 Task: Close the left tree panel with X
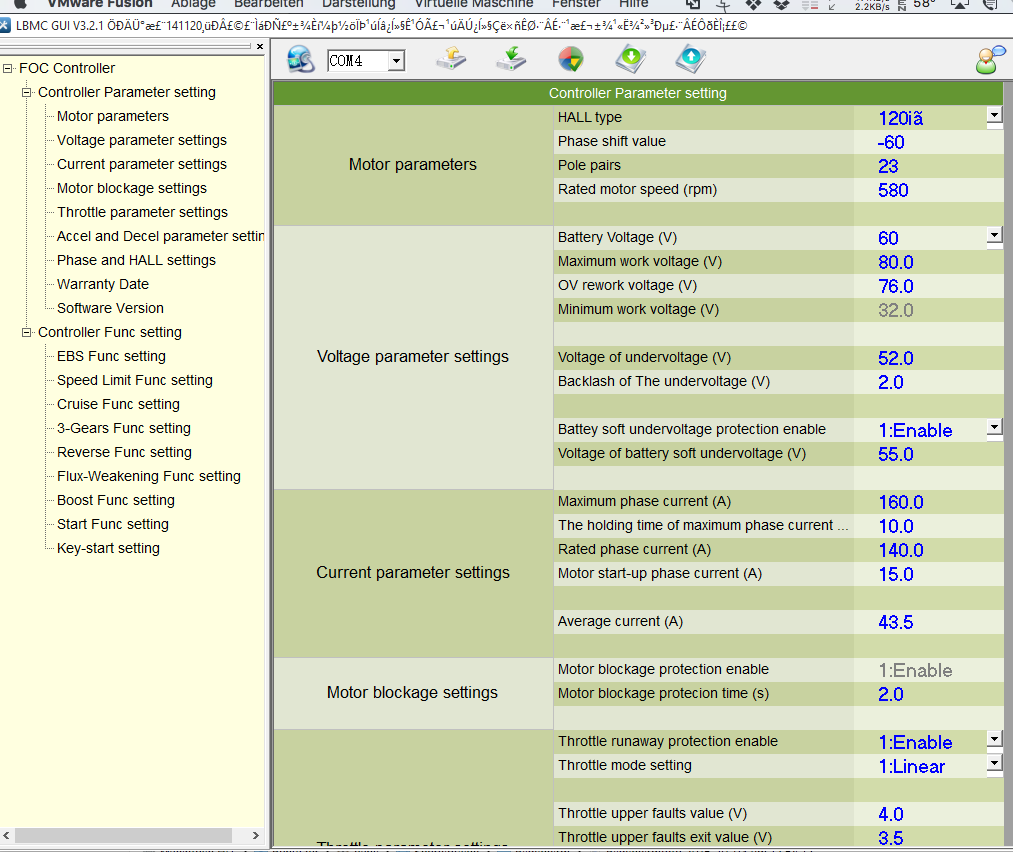(x=260, y=47)
